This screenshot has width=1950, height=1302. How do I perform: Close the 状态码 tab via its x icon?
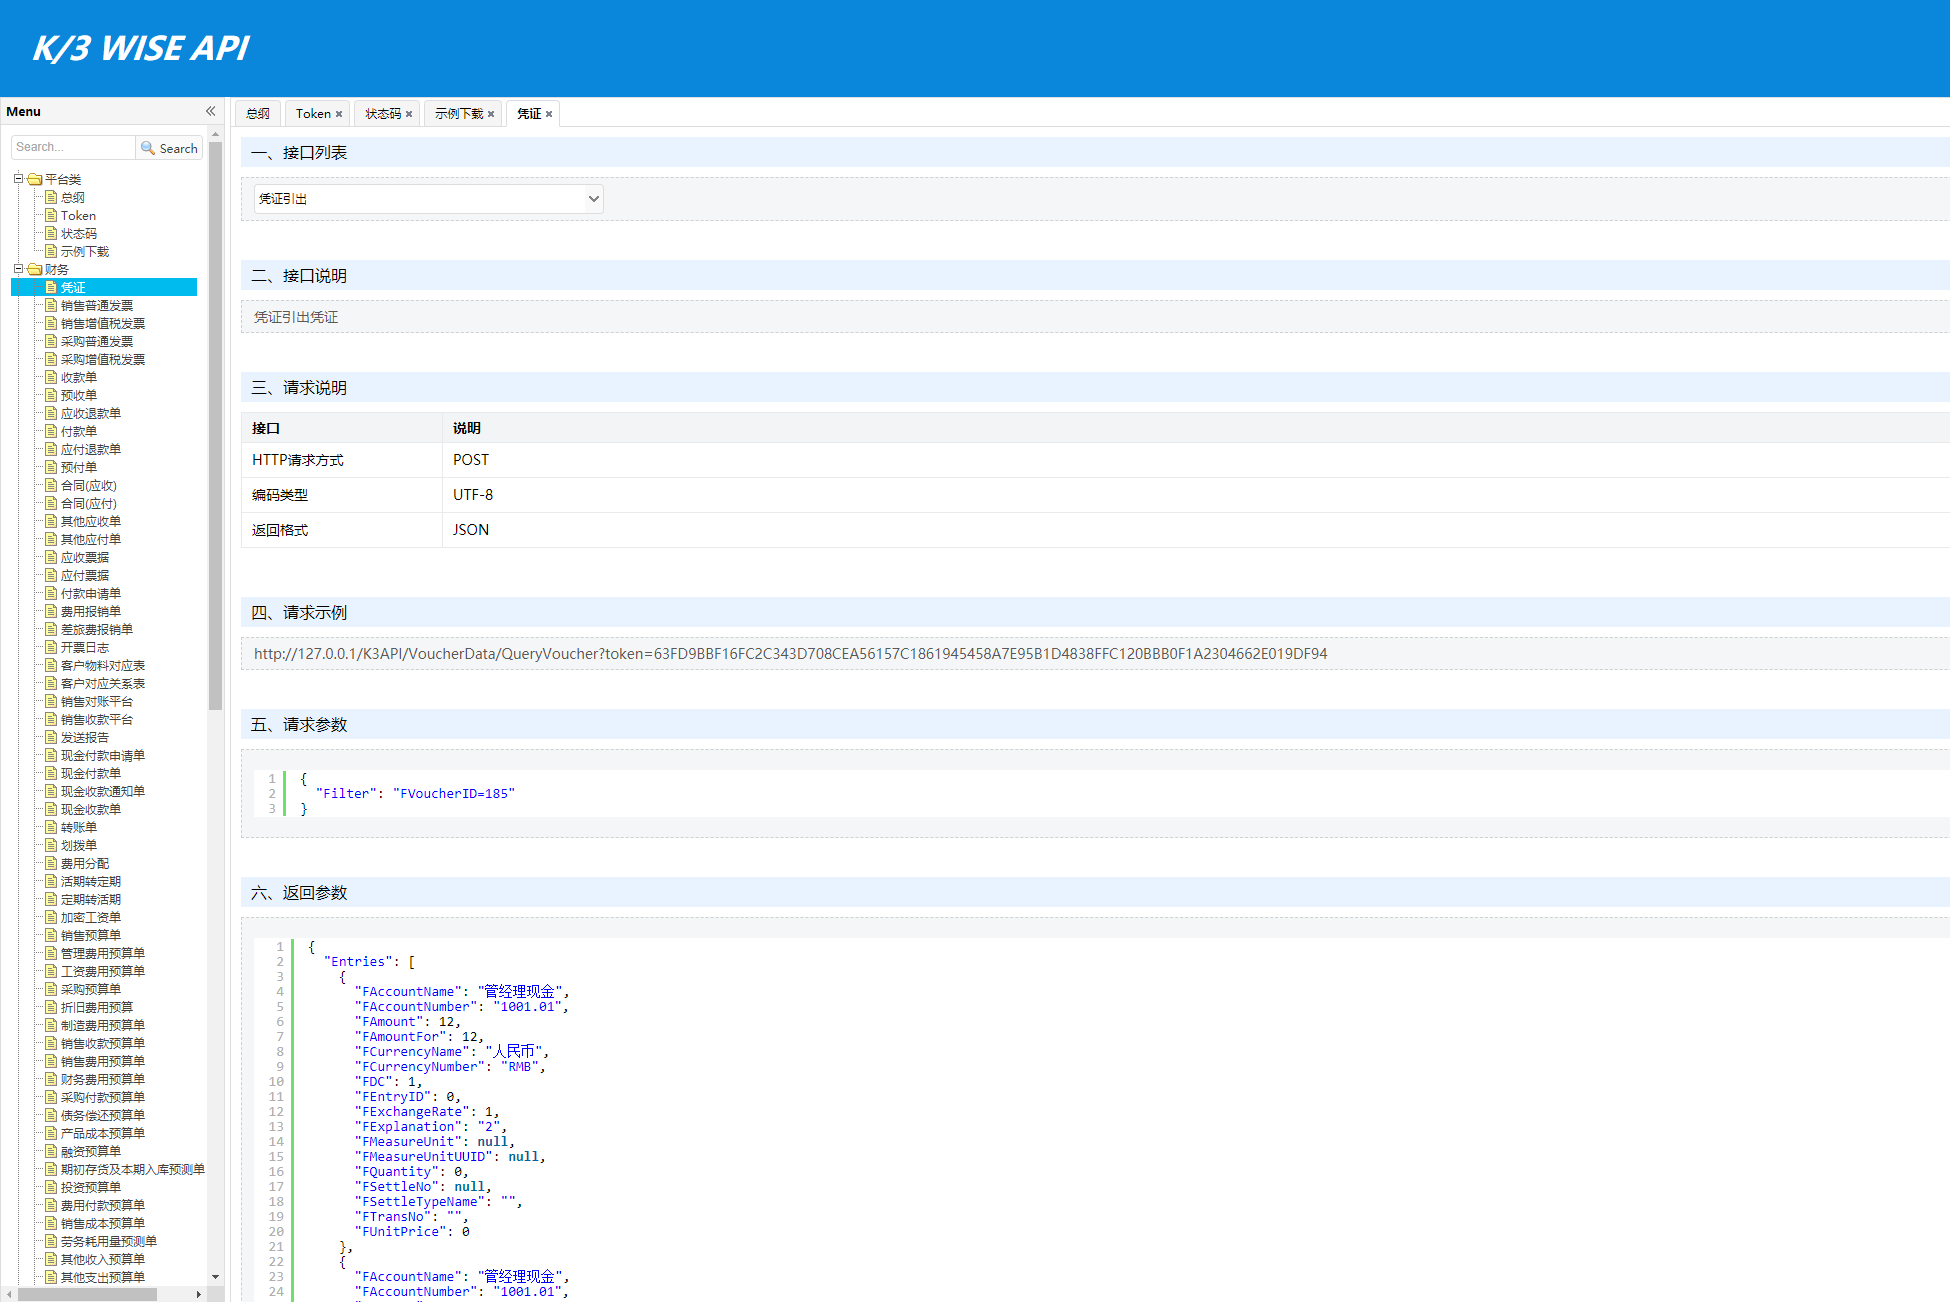[409, 114]
